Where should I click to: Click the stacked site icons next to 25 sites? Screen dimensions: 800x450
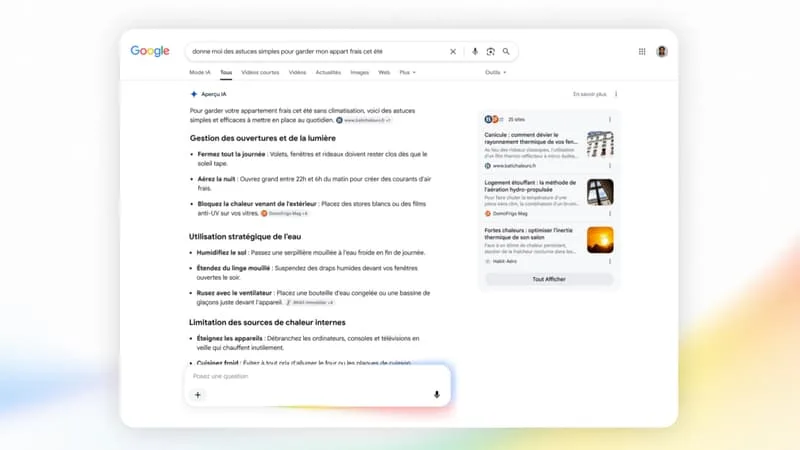pyautogui.click(x=493, y=119)
